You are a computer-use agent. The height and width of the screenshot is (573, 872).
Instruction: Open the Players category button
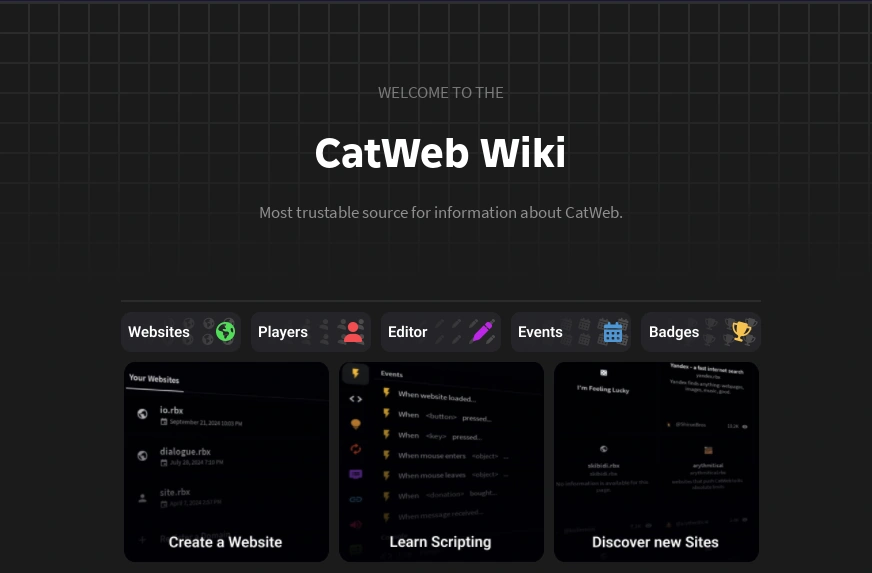point(311,332)
